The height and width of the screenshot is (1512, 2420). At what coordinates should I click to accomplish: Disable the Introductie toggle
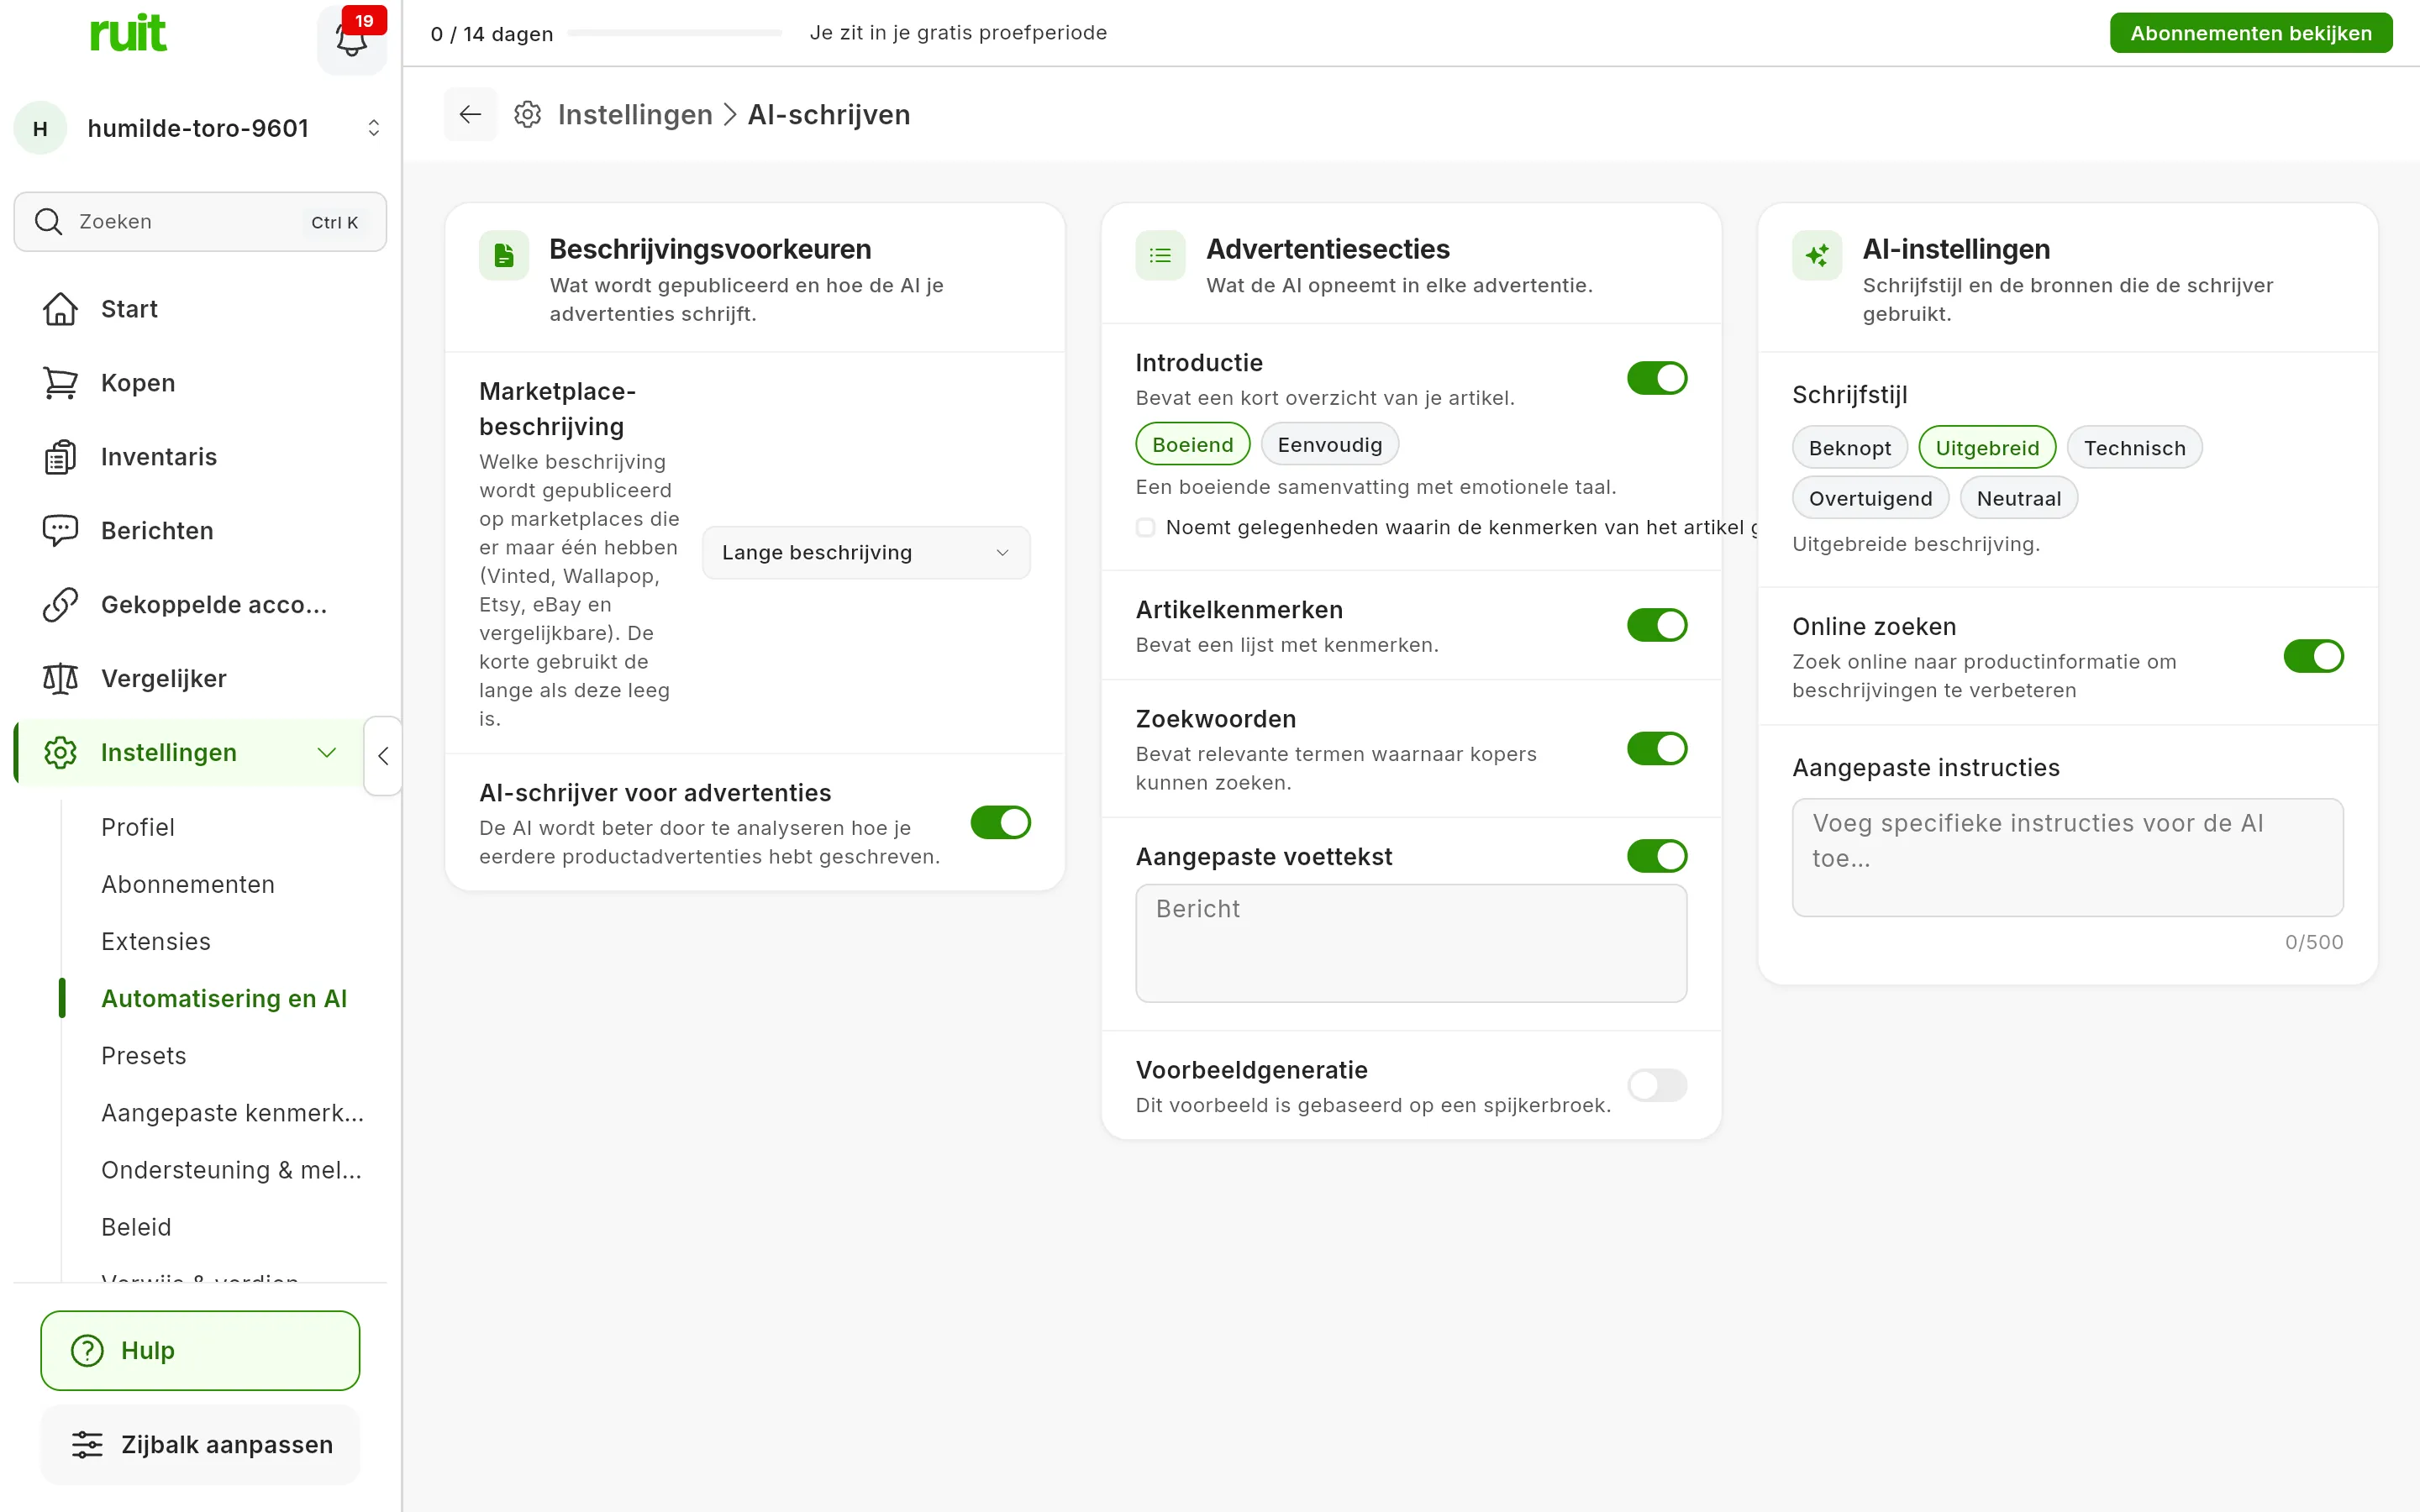tap(1657, 378)
